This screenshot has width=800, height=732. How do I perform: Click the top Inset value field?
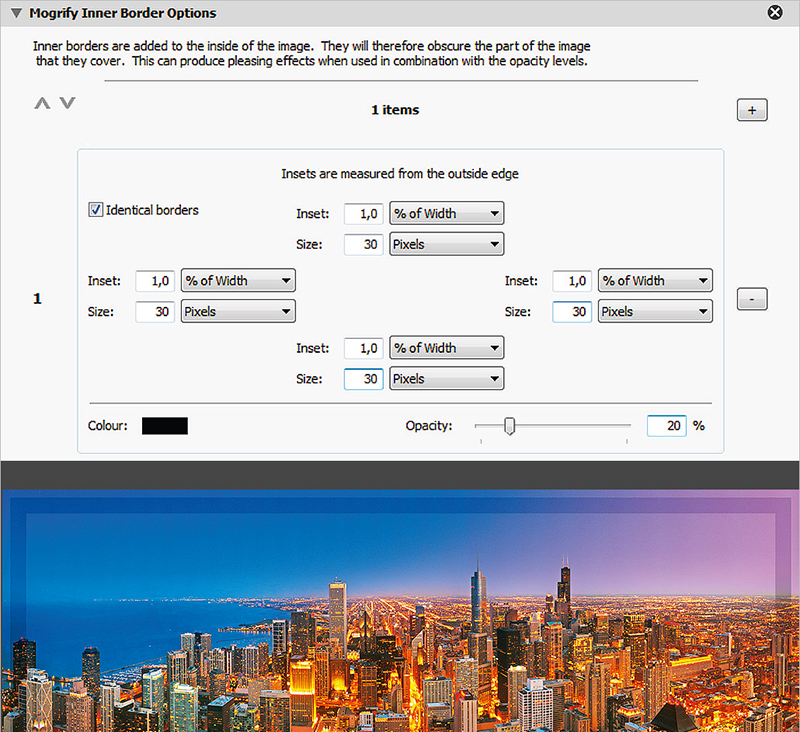click(x=363, y=213)
